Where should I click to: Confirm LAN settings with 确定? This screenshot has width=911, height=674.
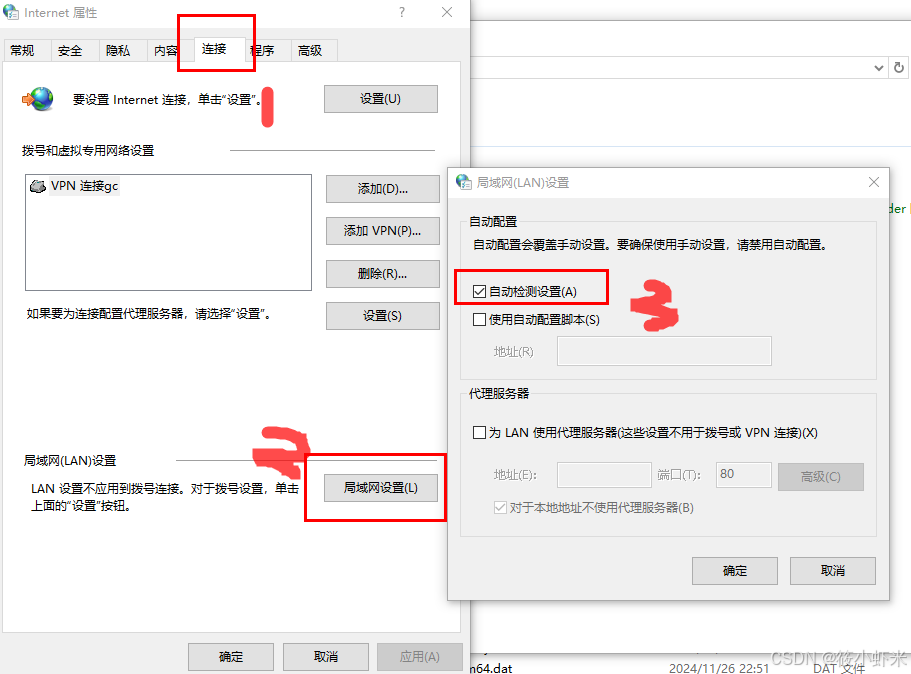click(x=735, y=571)
